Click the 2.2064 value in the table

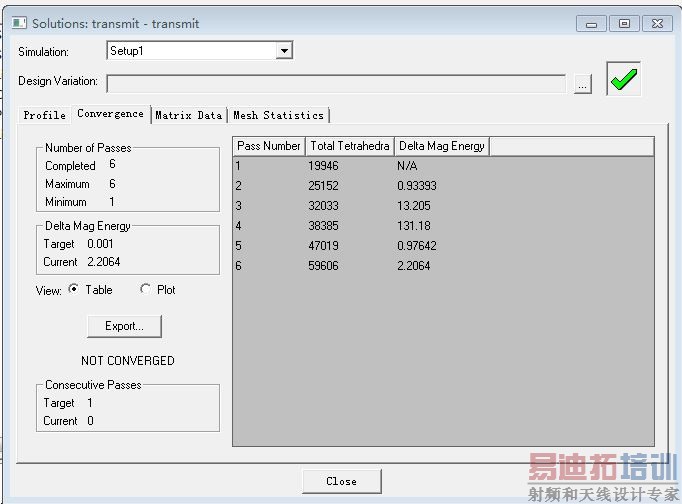coord(413,266)
